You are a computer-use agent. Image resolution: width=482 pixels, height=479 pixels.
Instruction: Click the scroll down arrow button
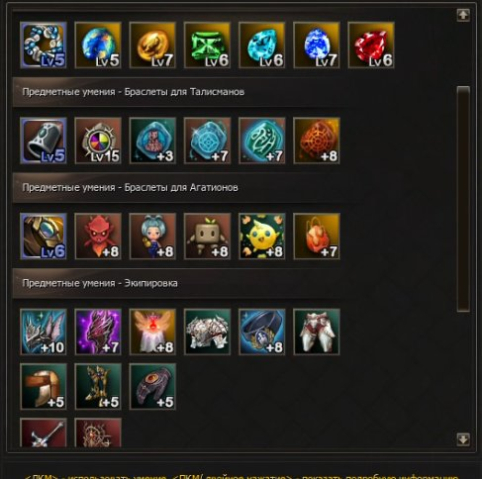tap(463, 439)
